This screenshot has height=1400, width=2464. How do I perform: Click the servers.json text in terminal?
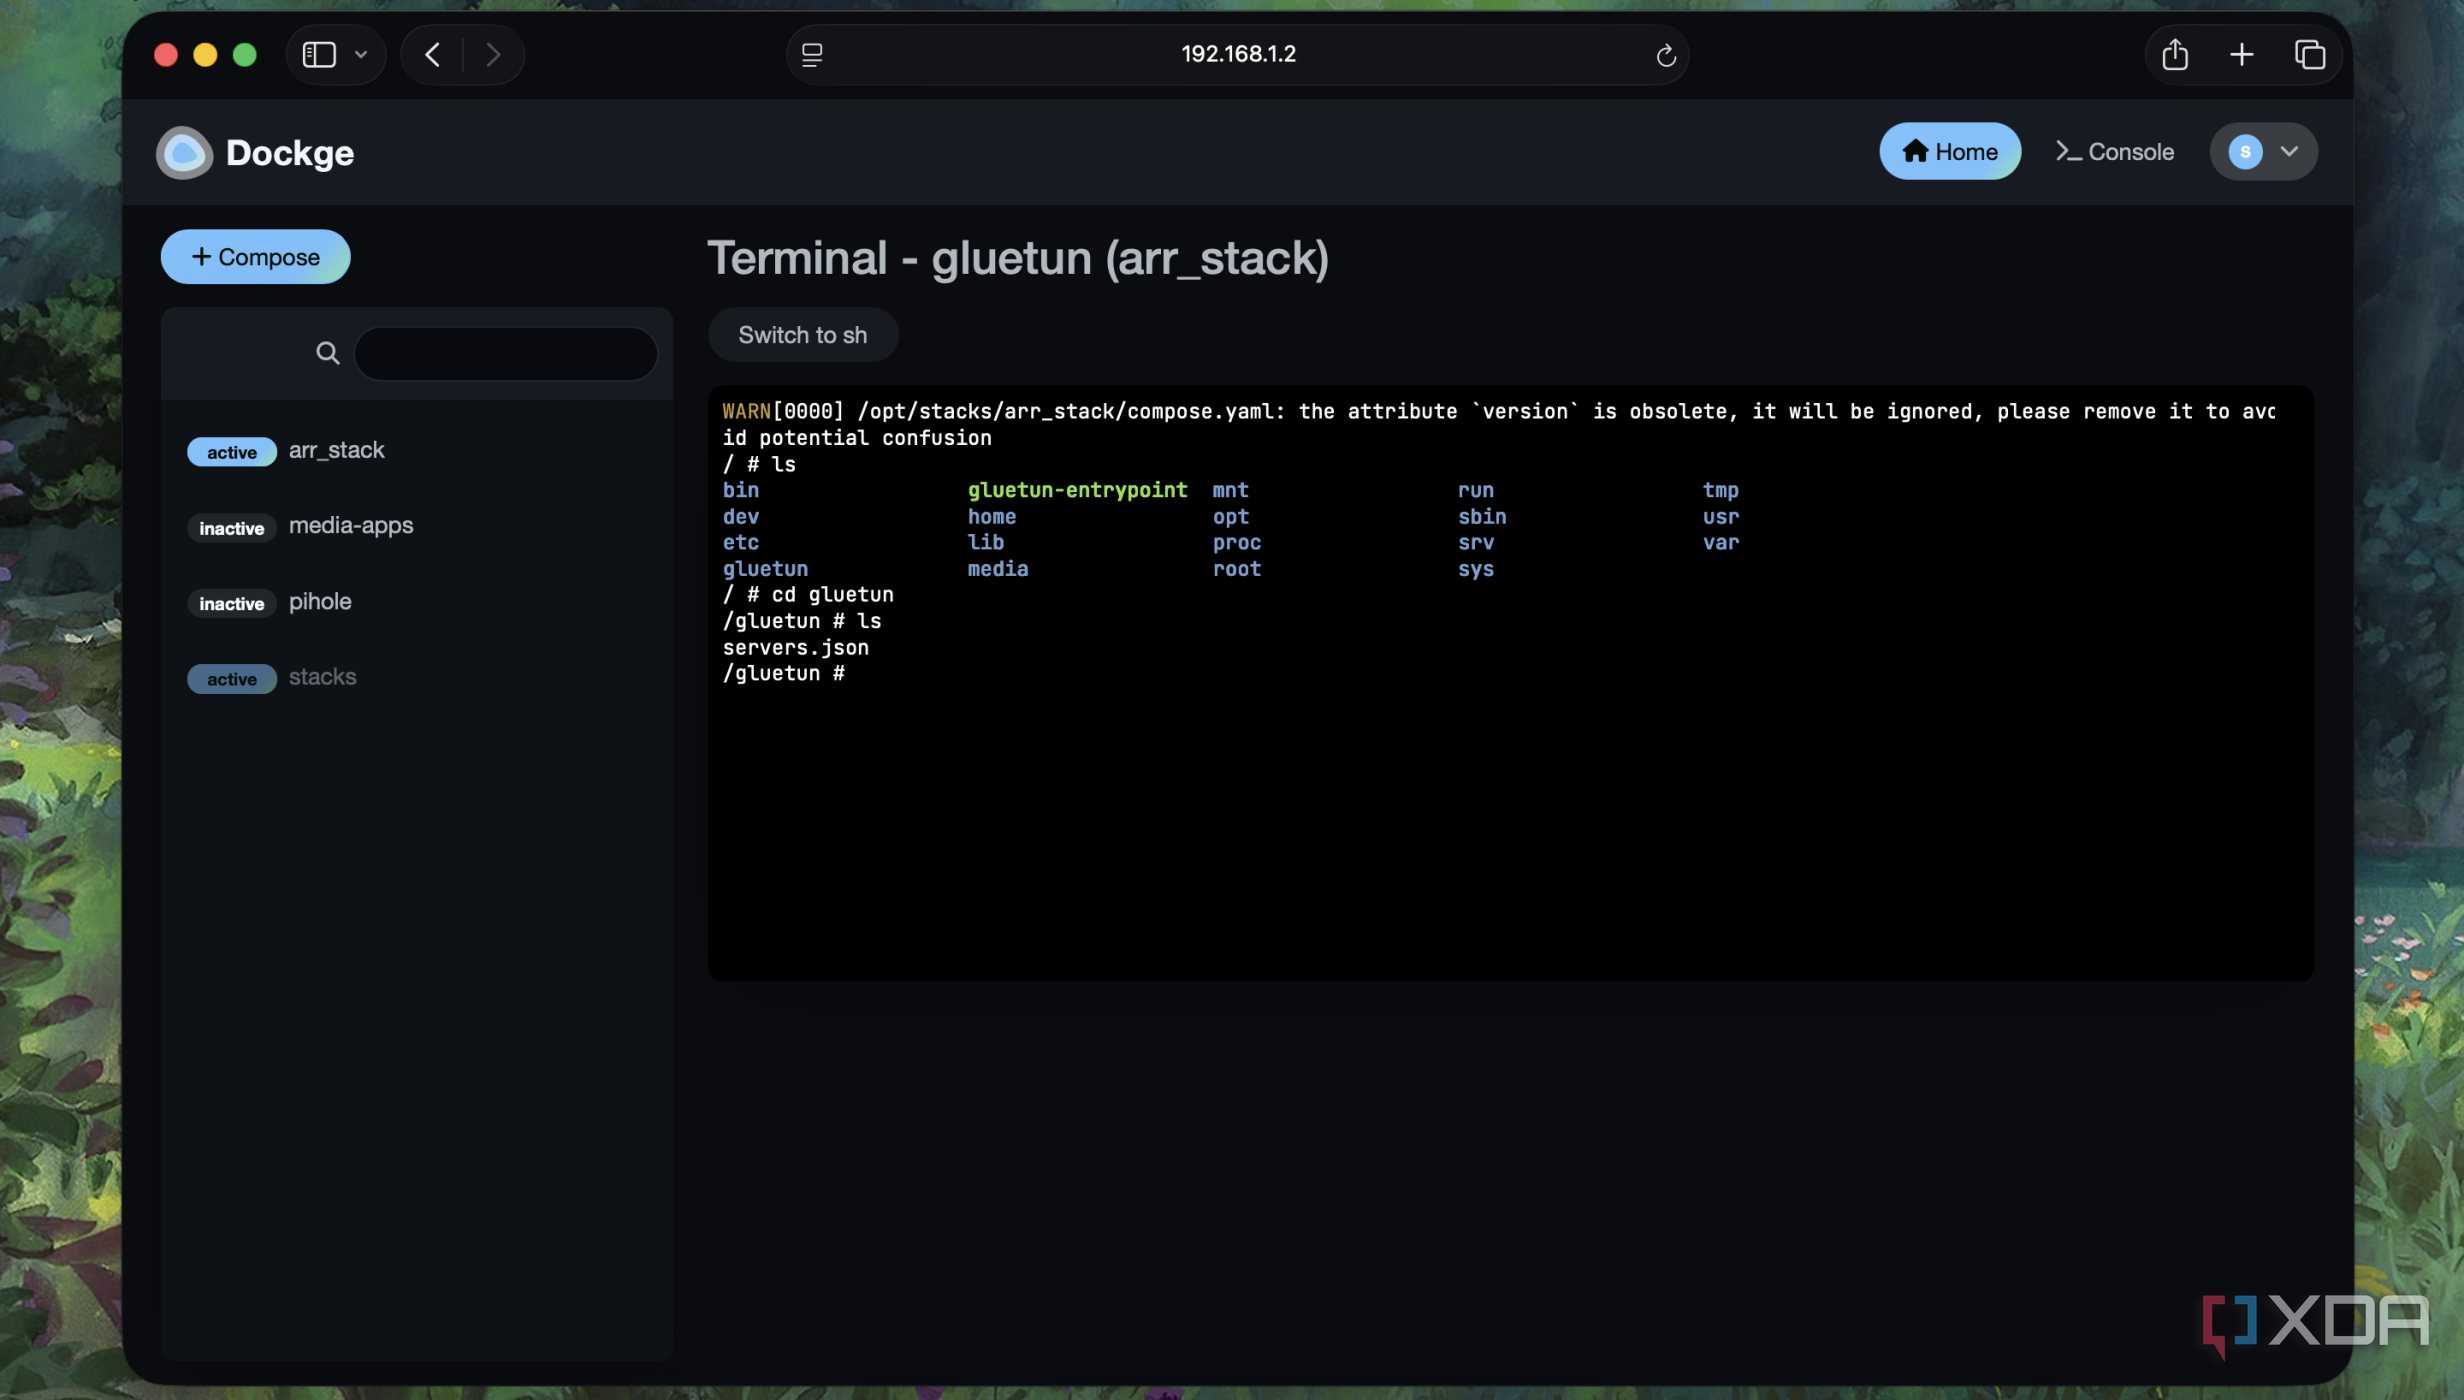coord(796,647)
